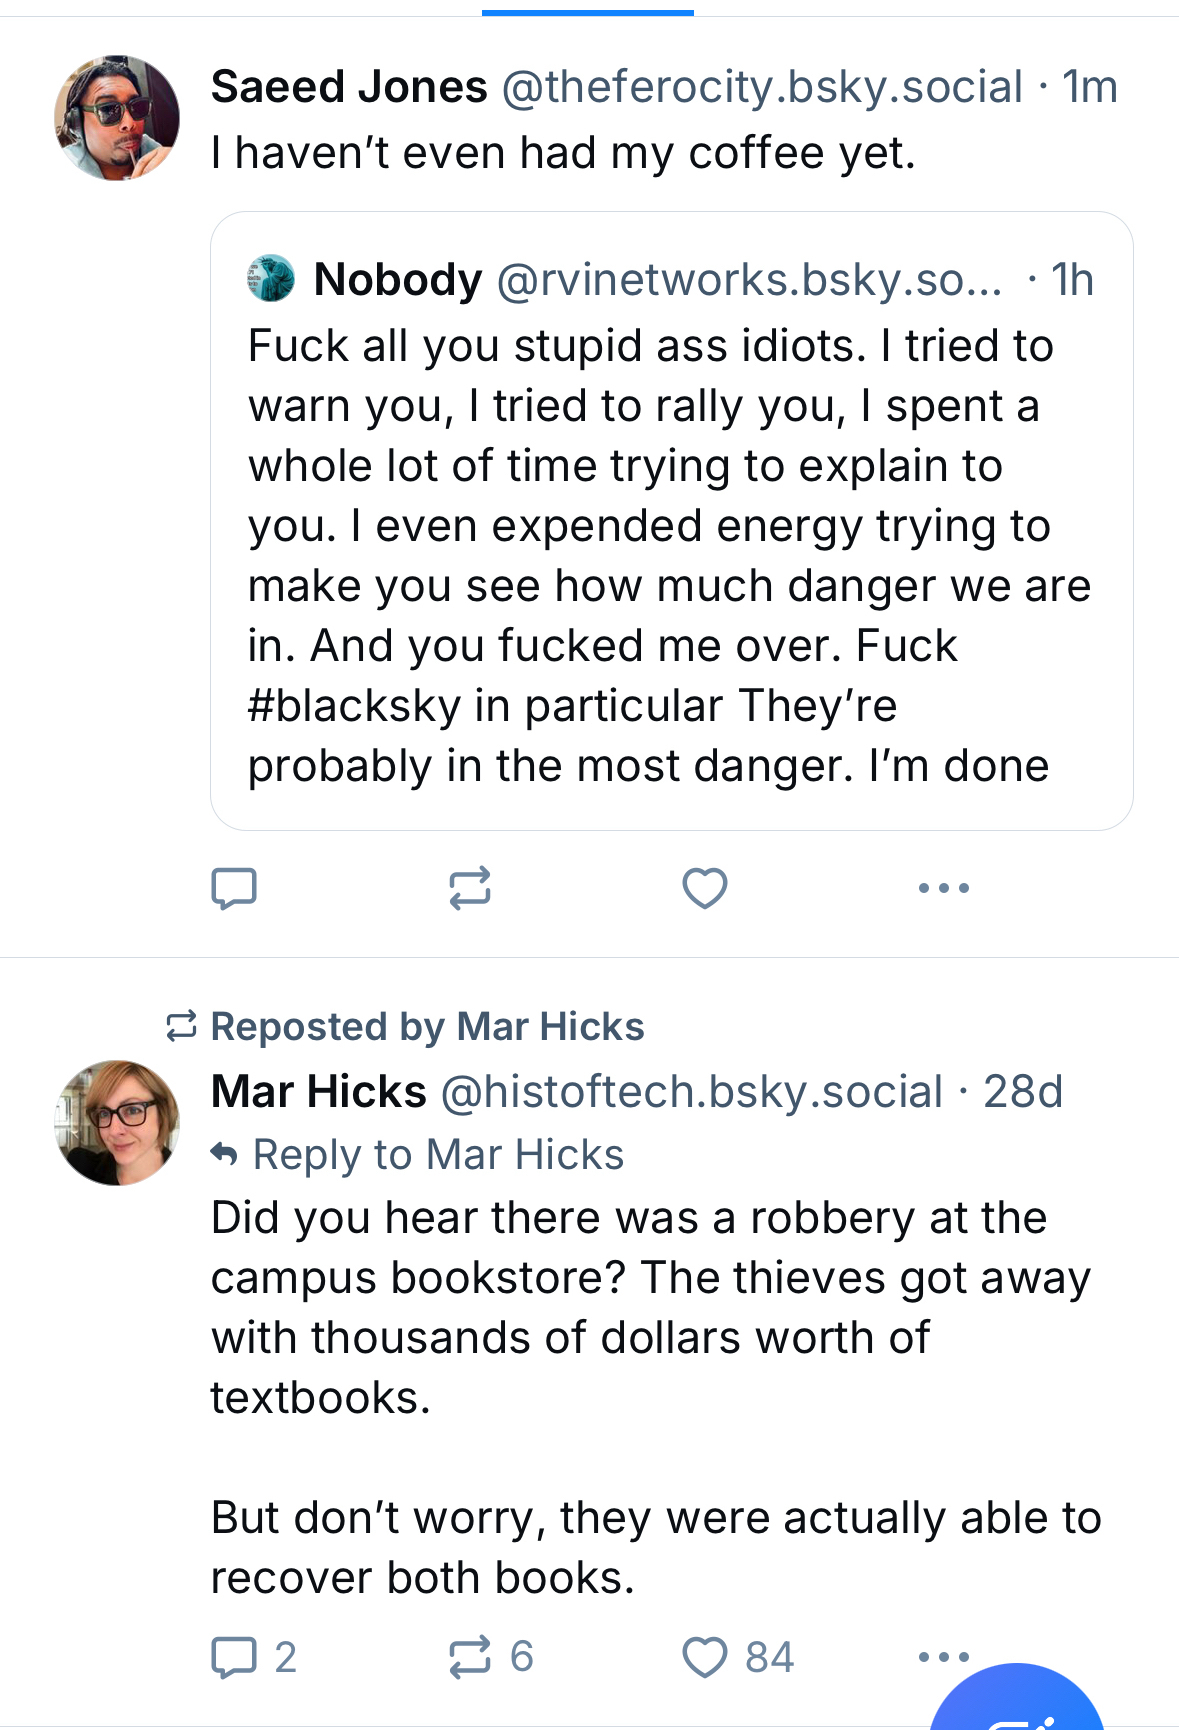Viewport: 1179px width, 1730px height.
Task: Repost Mar Hicks's bookstore robbery post
Action: click(469, 1657)
